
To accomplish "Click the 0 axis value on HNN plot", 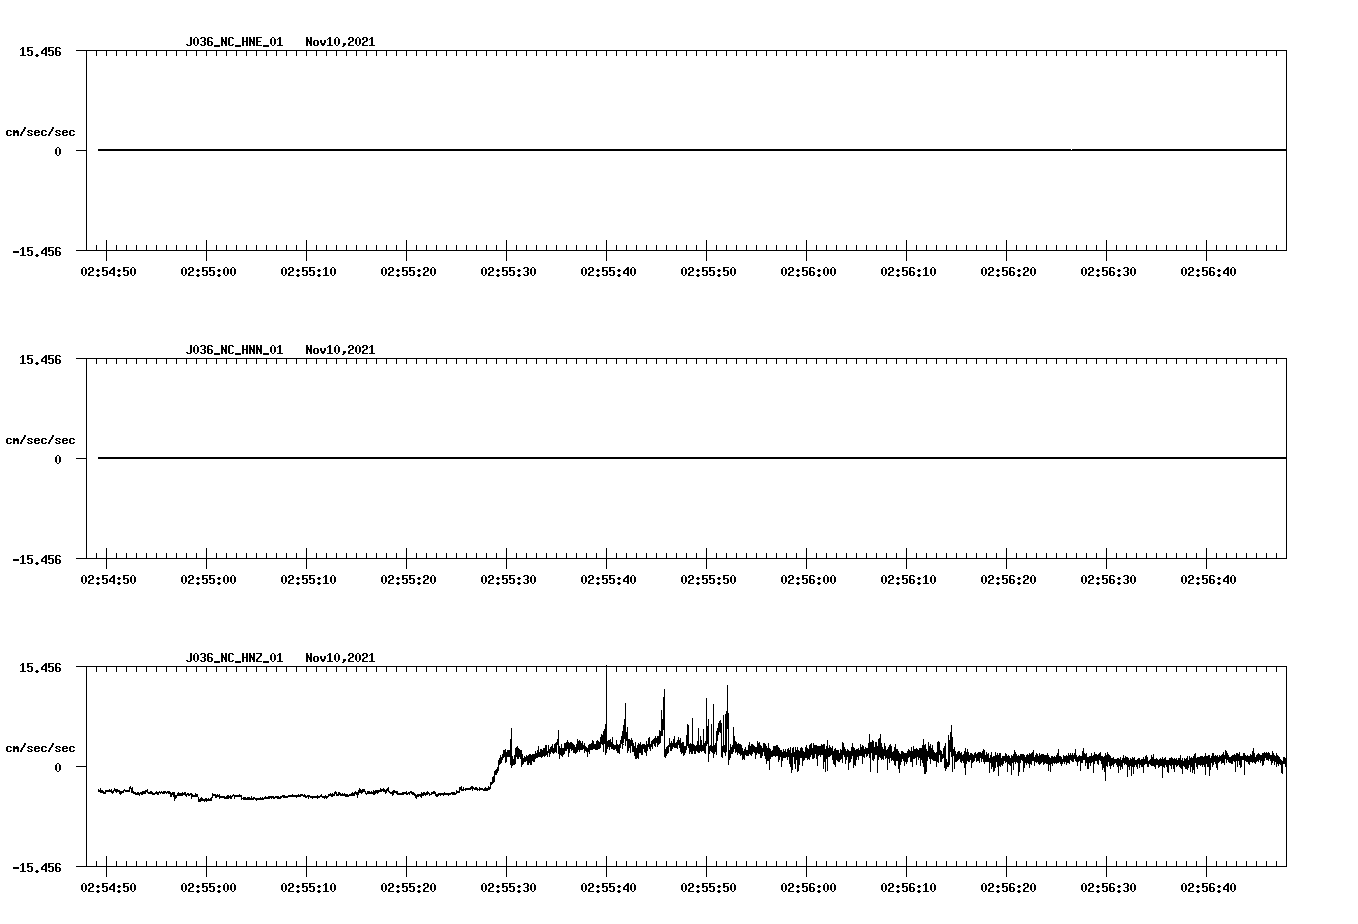I will tap(58, 460).
